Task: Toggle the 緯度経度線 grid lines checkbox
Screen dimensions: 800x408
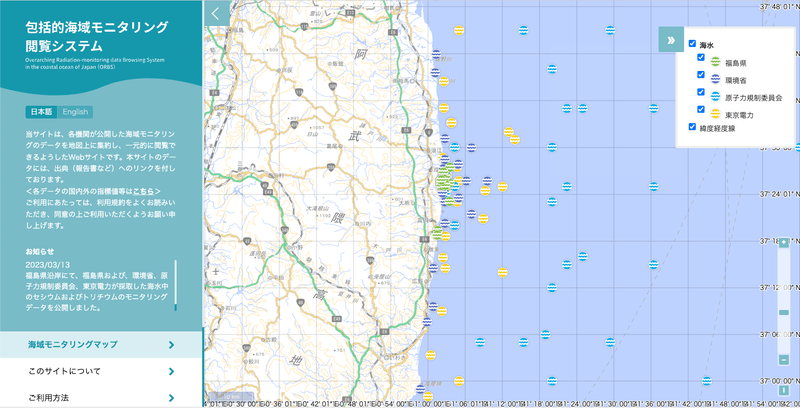Action: pos(692,126)
